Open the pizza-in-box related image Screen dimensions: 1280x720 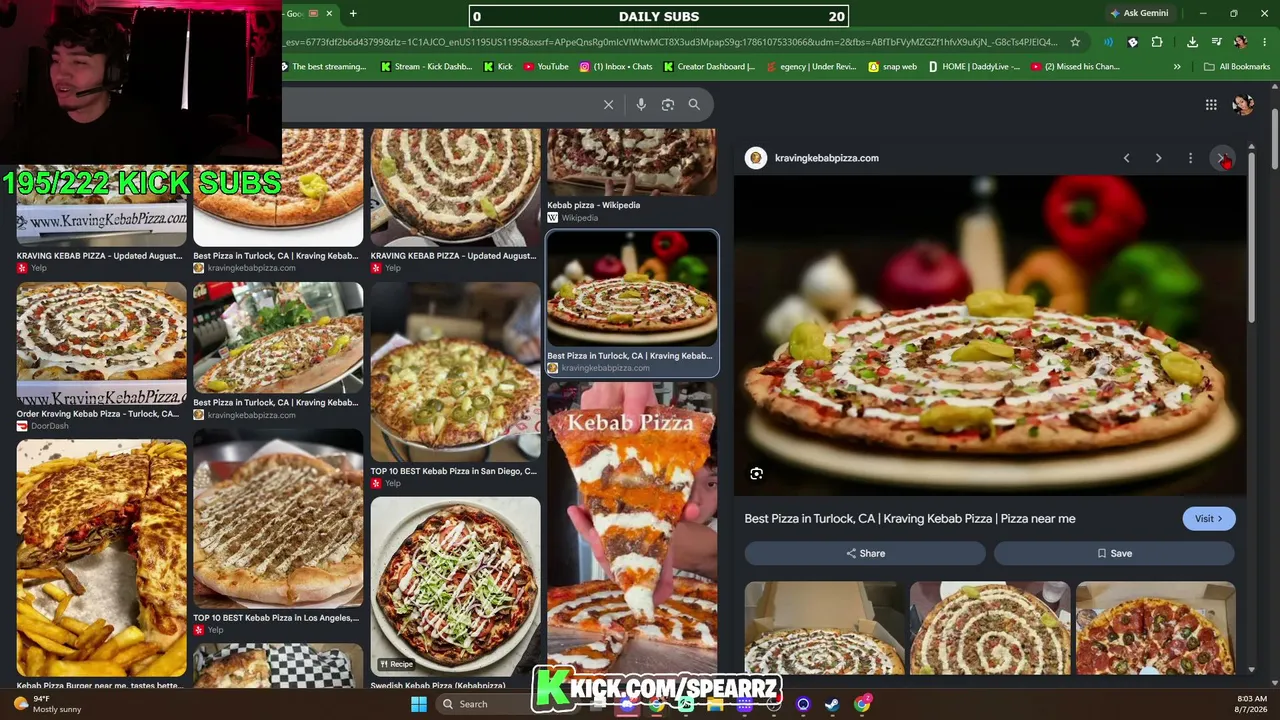[824, 628]
